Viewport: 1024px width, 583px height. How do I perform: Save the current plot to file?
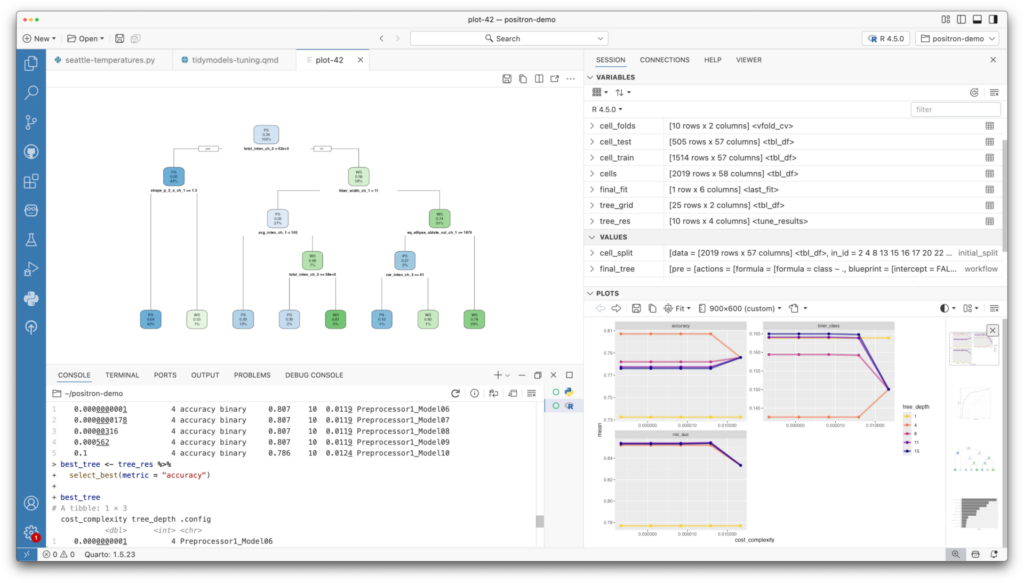pos(637,308)
